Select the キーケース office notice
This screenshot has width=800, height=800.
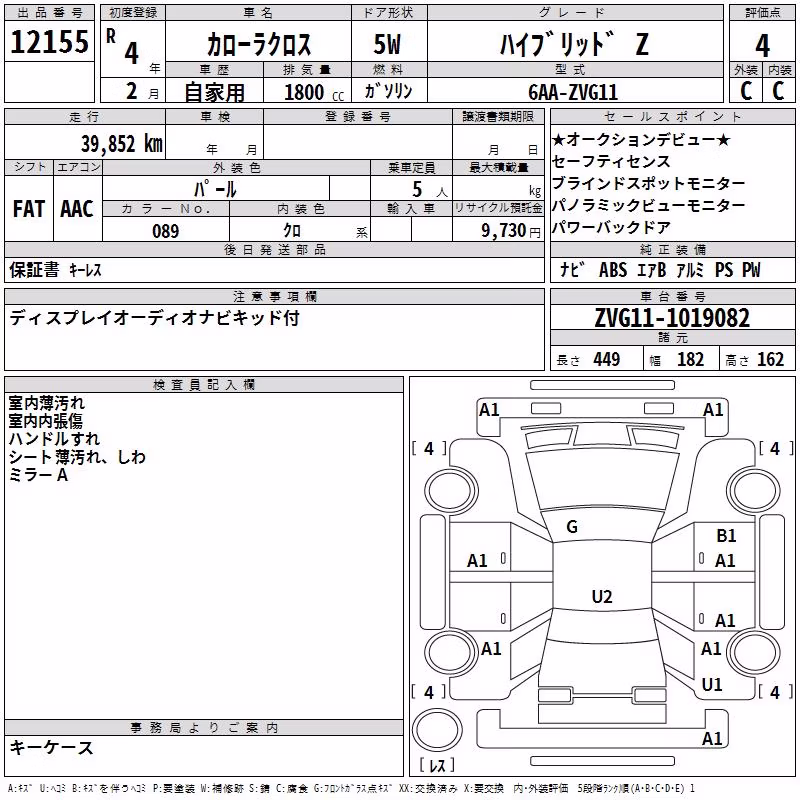click(x=52, y=747)
